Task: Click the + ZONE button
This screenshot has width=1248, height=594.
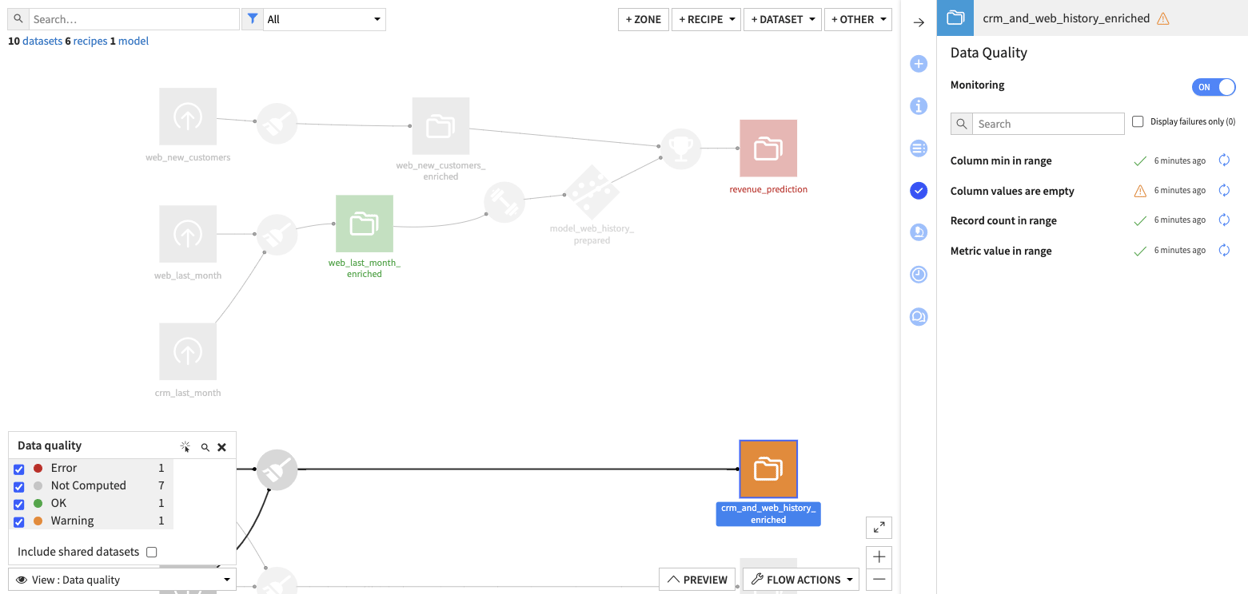Action: [643, 19]
